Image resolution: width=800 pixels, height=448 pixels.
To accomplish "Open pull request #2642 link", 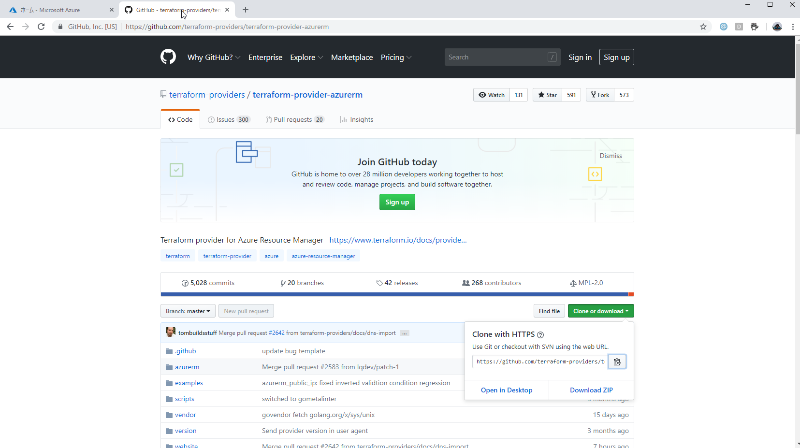I will [276, 333].
